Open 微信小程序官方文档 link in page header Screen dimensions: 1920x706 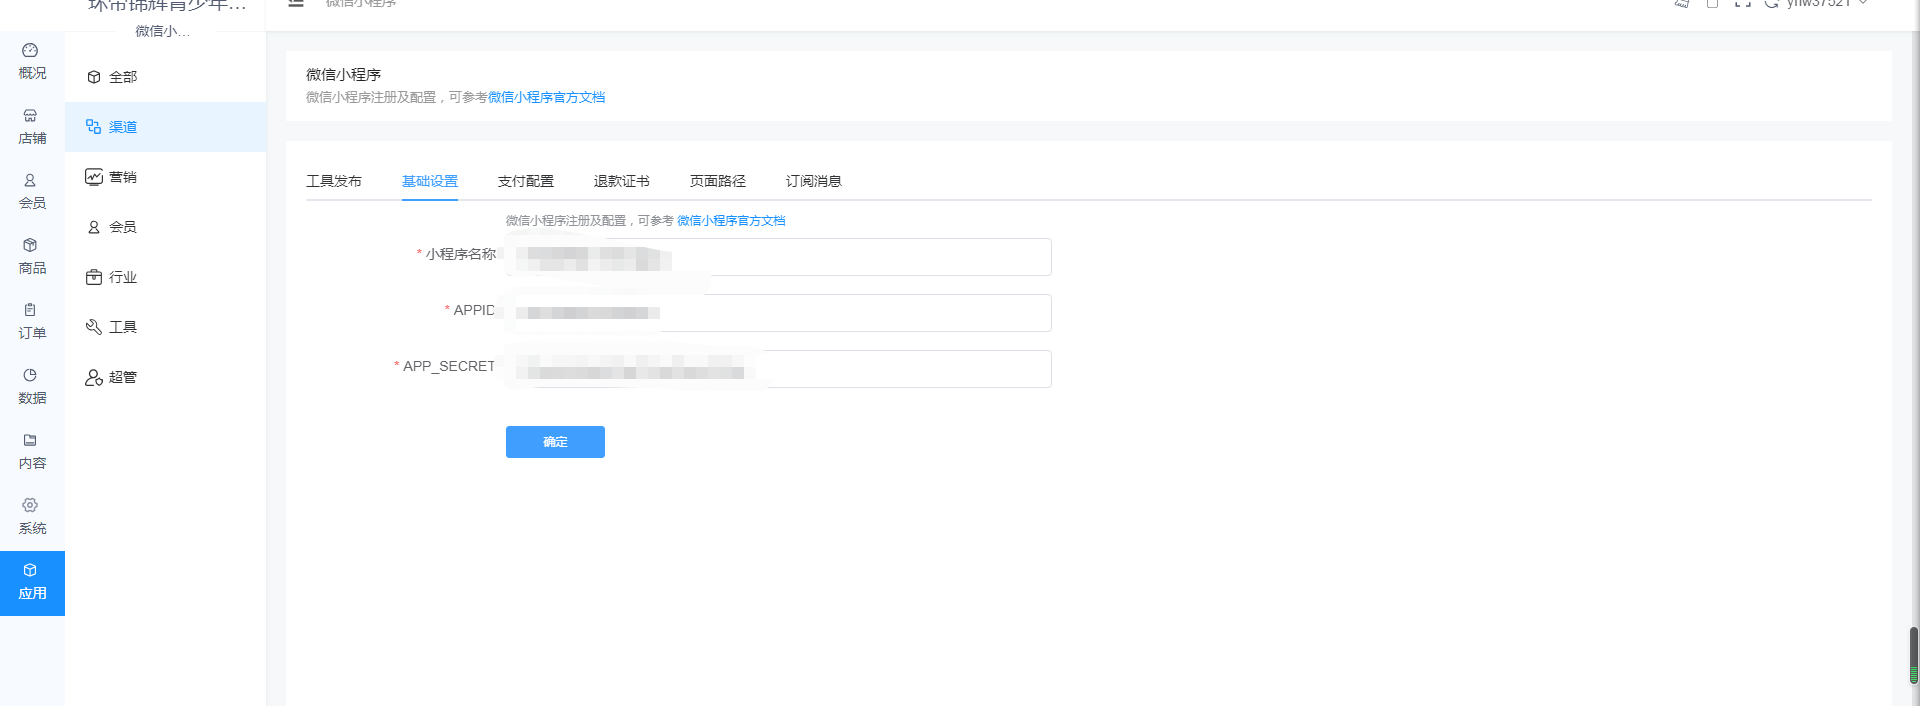[546, 97]
